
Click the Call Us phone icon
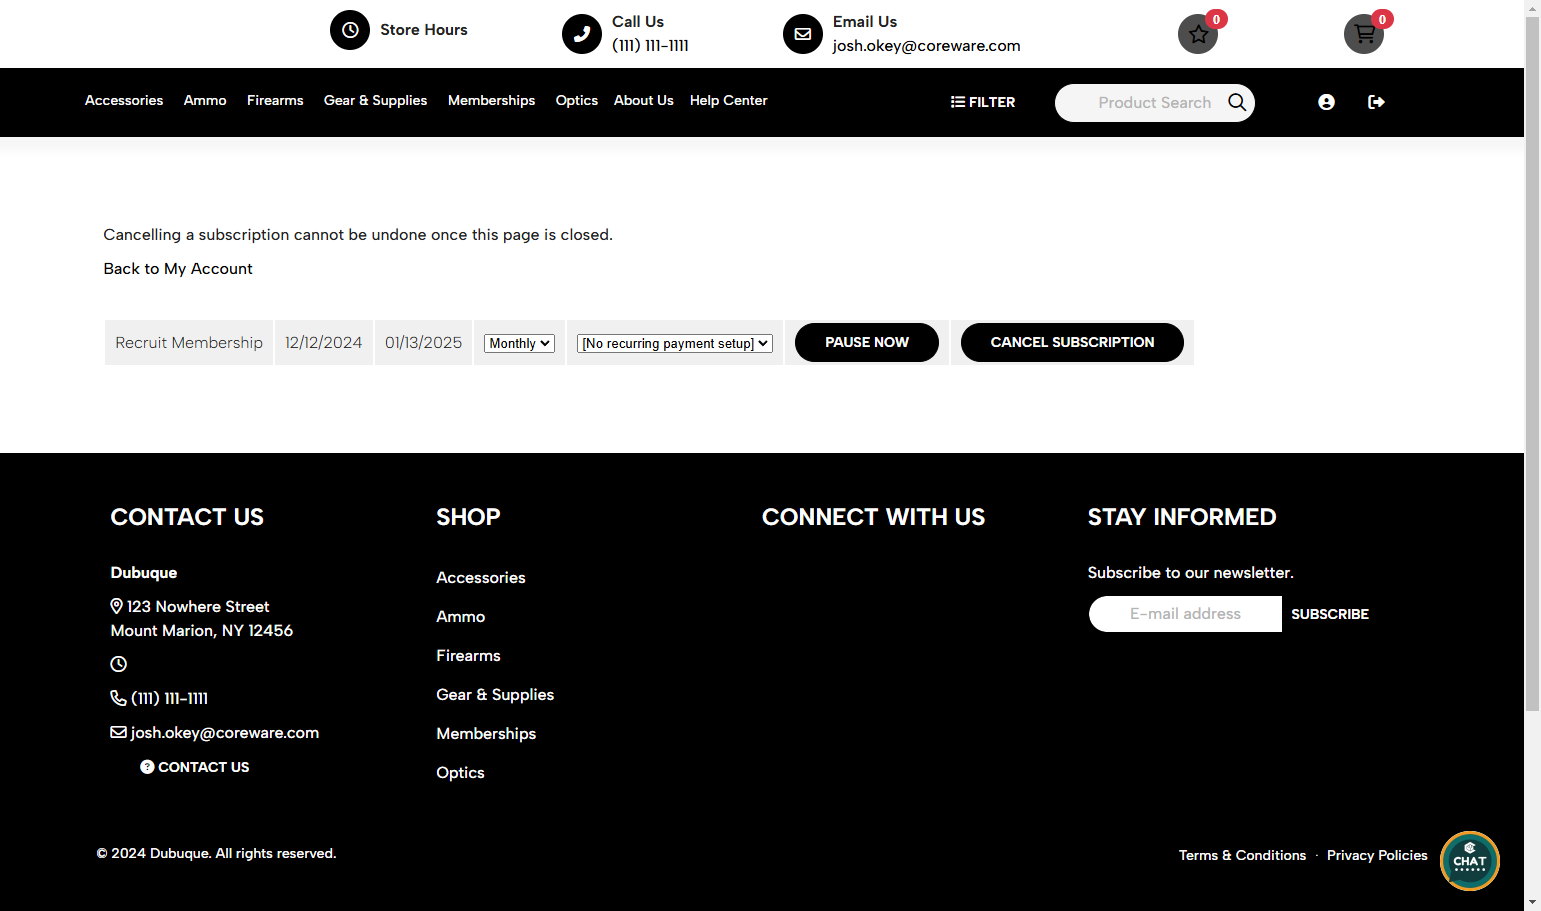pyautogui.click(x=582, y=34)
